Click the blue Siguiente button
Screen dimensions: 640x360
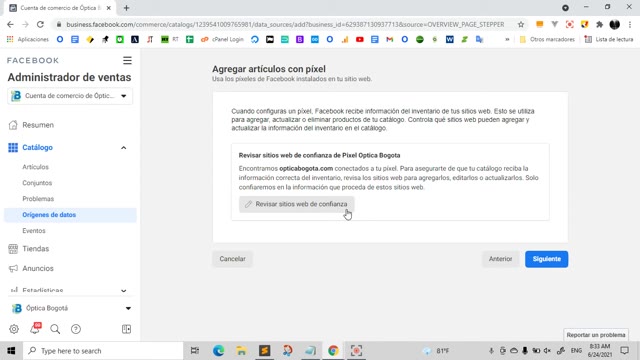tap(547, 259)
